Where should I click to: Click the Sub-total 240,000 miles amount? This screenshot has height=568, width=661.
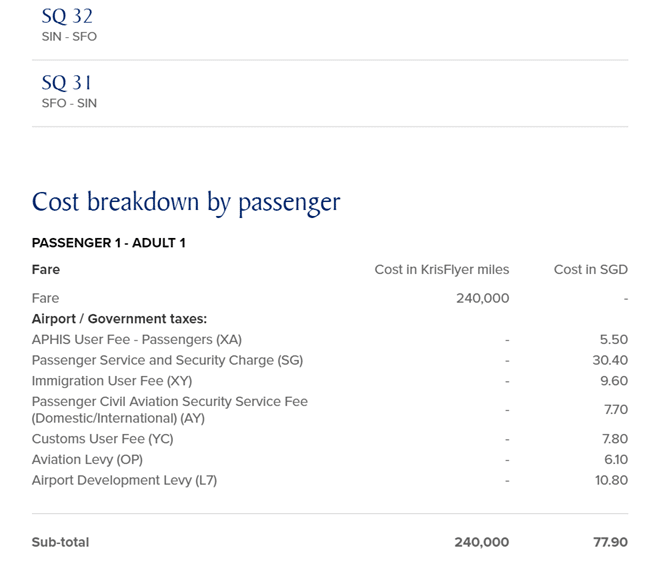tap(482, 542)
